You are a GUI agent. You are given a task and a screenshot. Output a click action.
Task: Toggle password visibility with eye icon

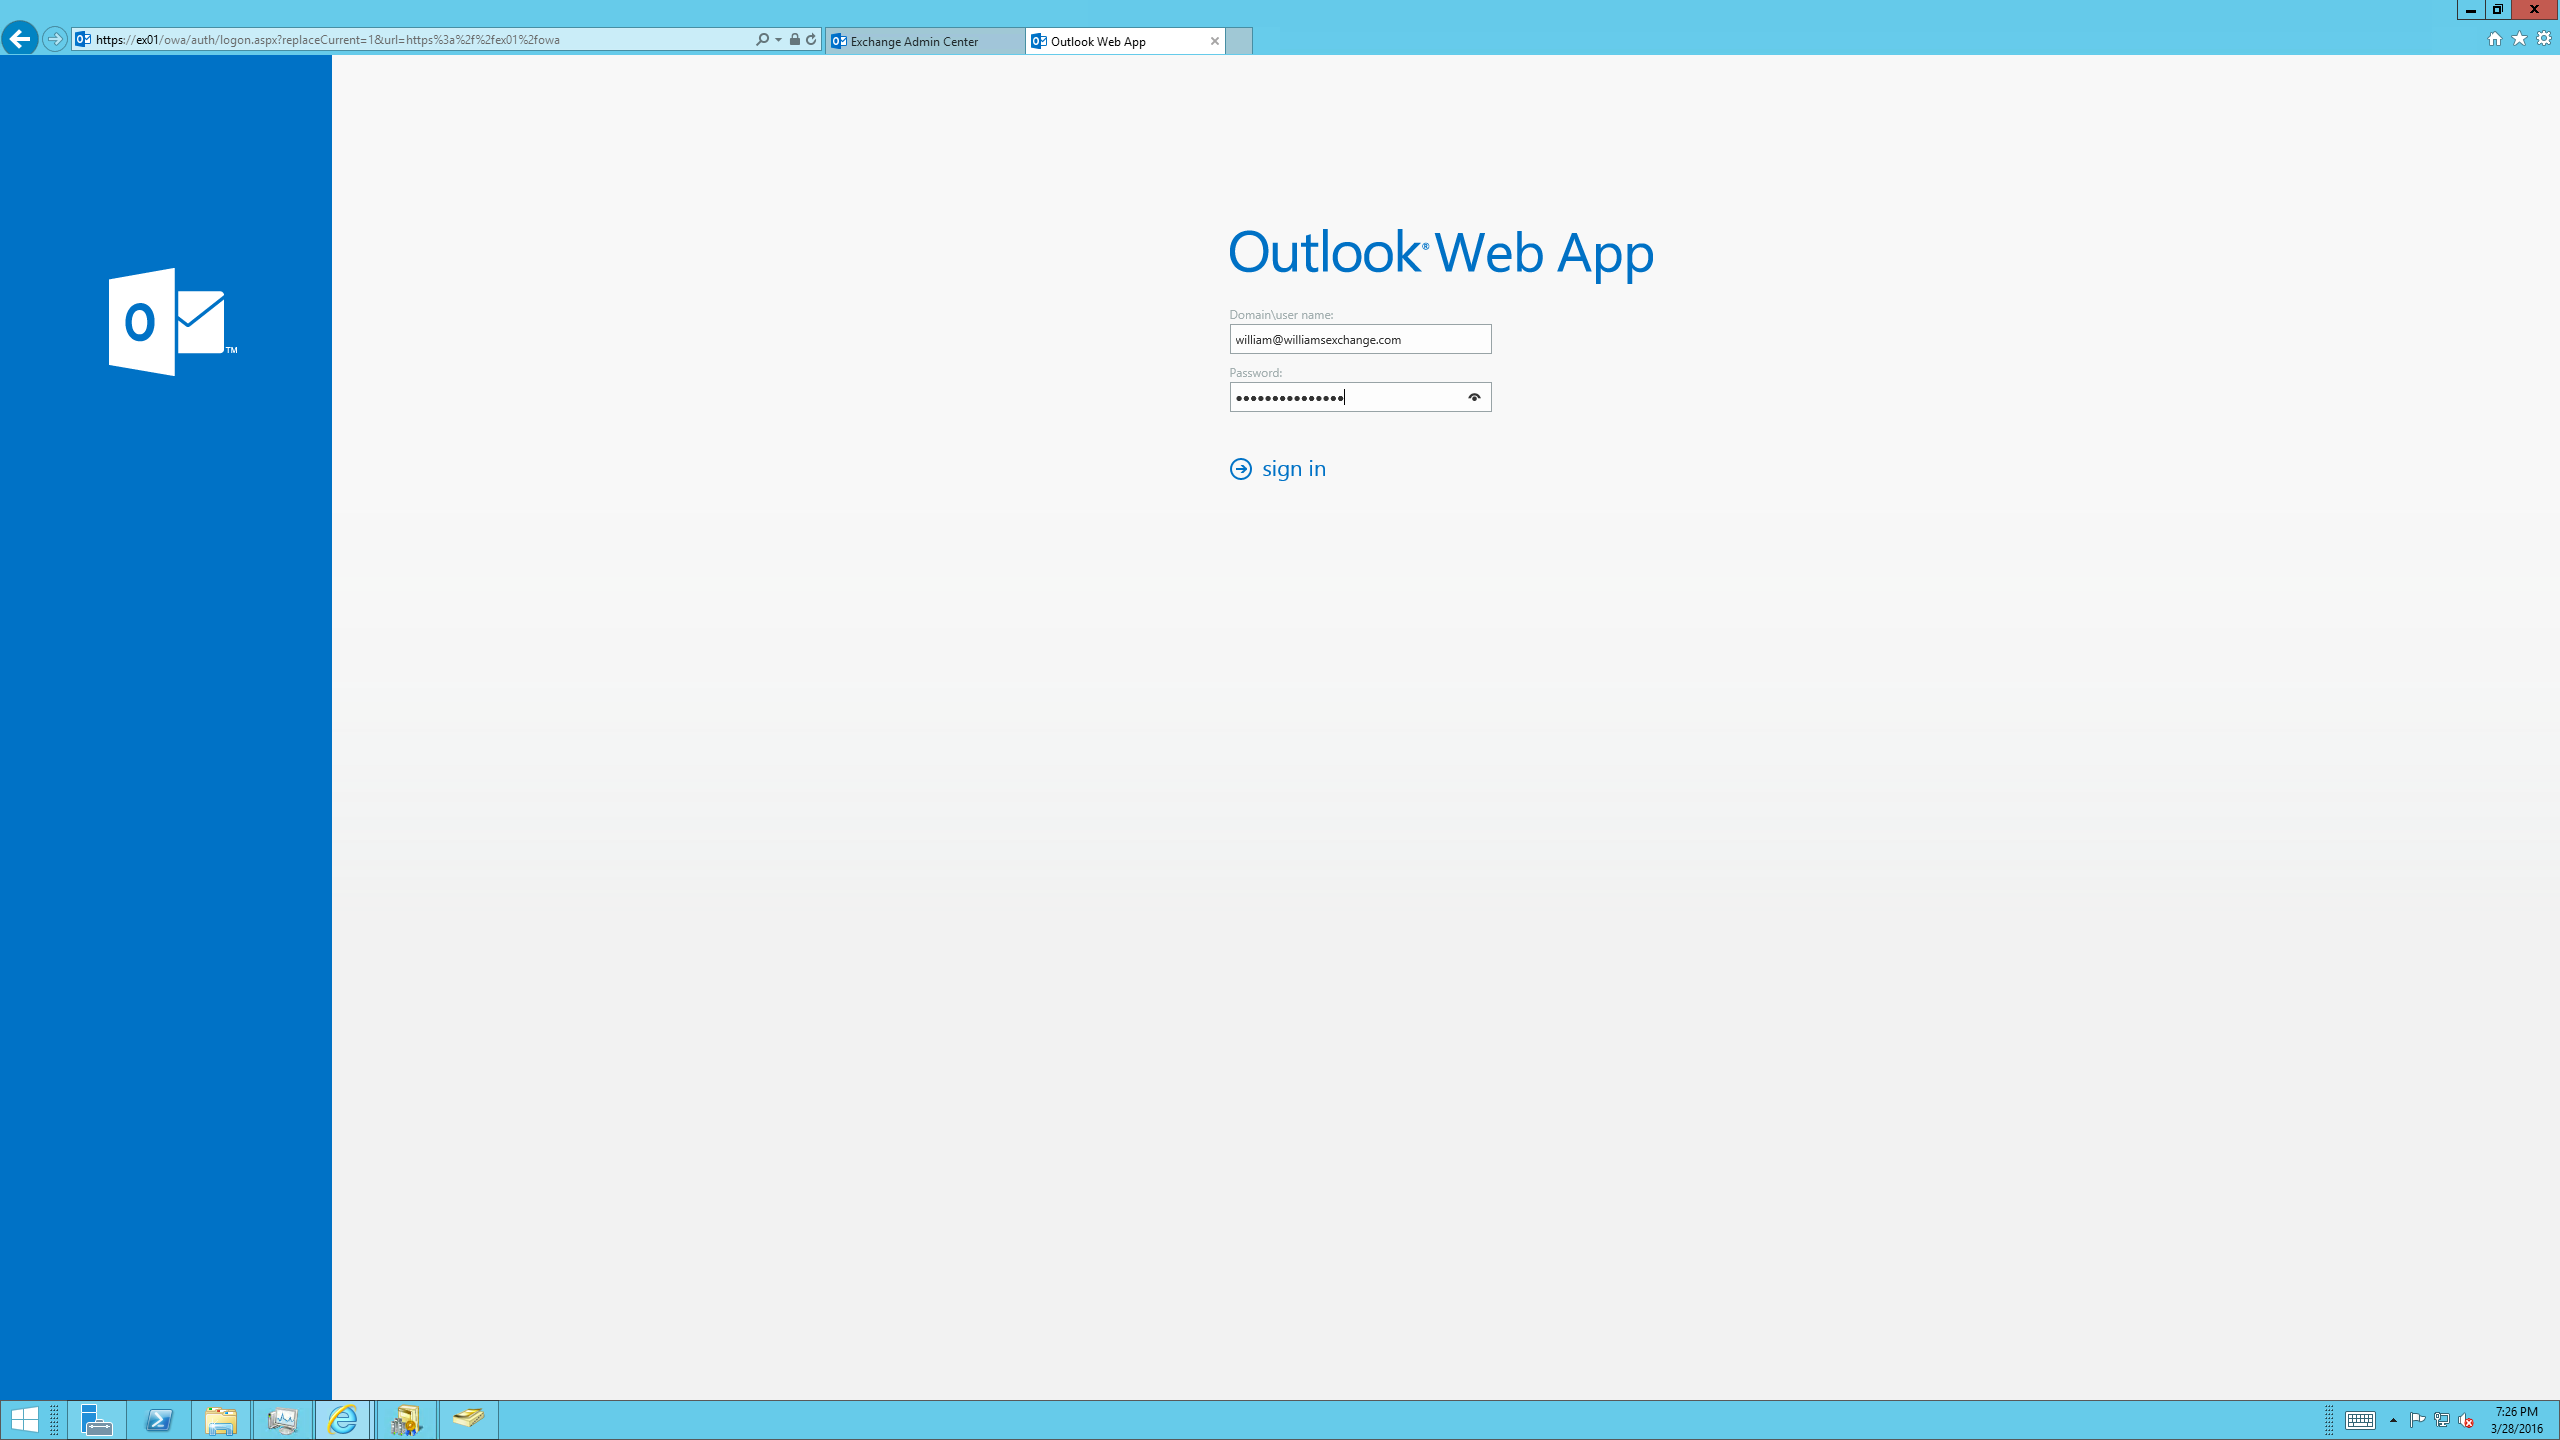click(1473, 396)
